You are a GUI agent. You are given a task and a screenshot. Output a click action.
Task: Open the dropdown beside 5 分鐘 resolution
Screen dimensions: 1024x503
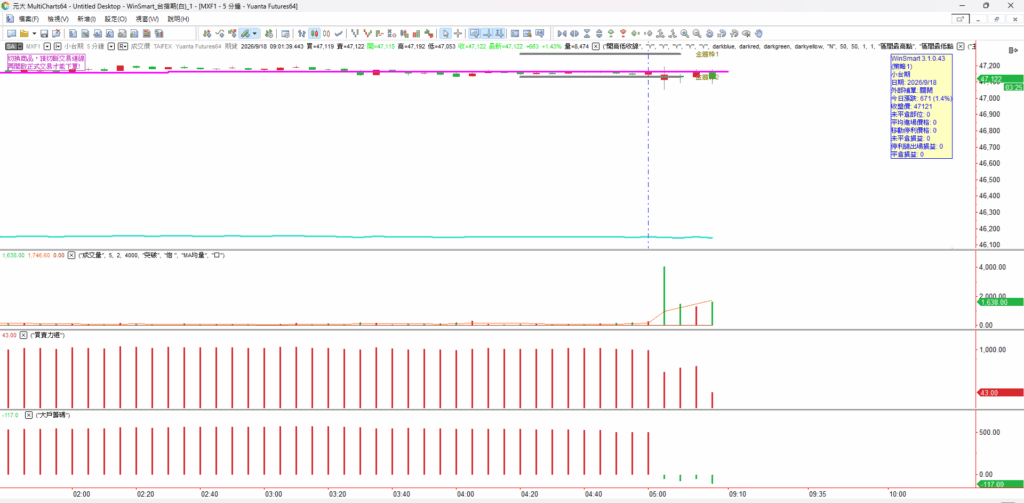click(x=111, y=46)
